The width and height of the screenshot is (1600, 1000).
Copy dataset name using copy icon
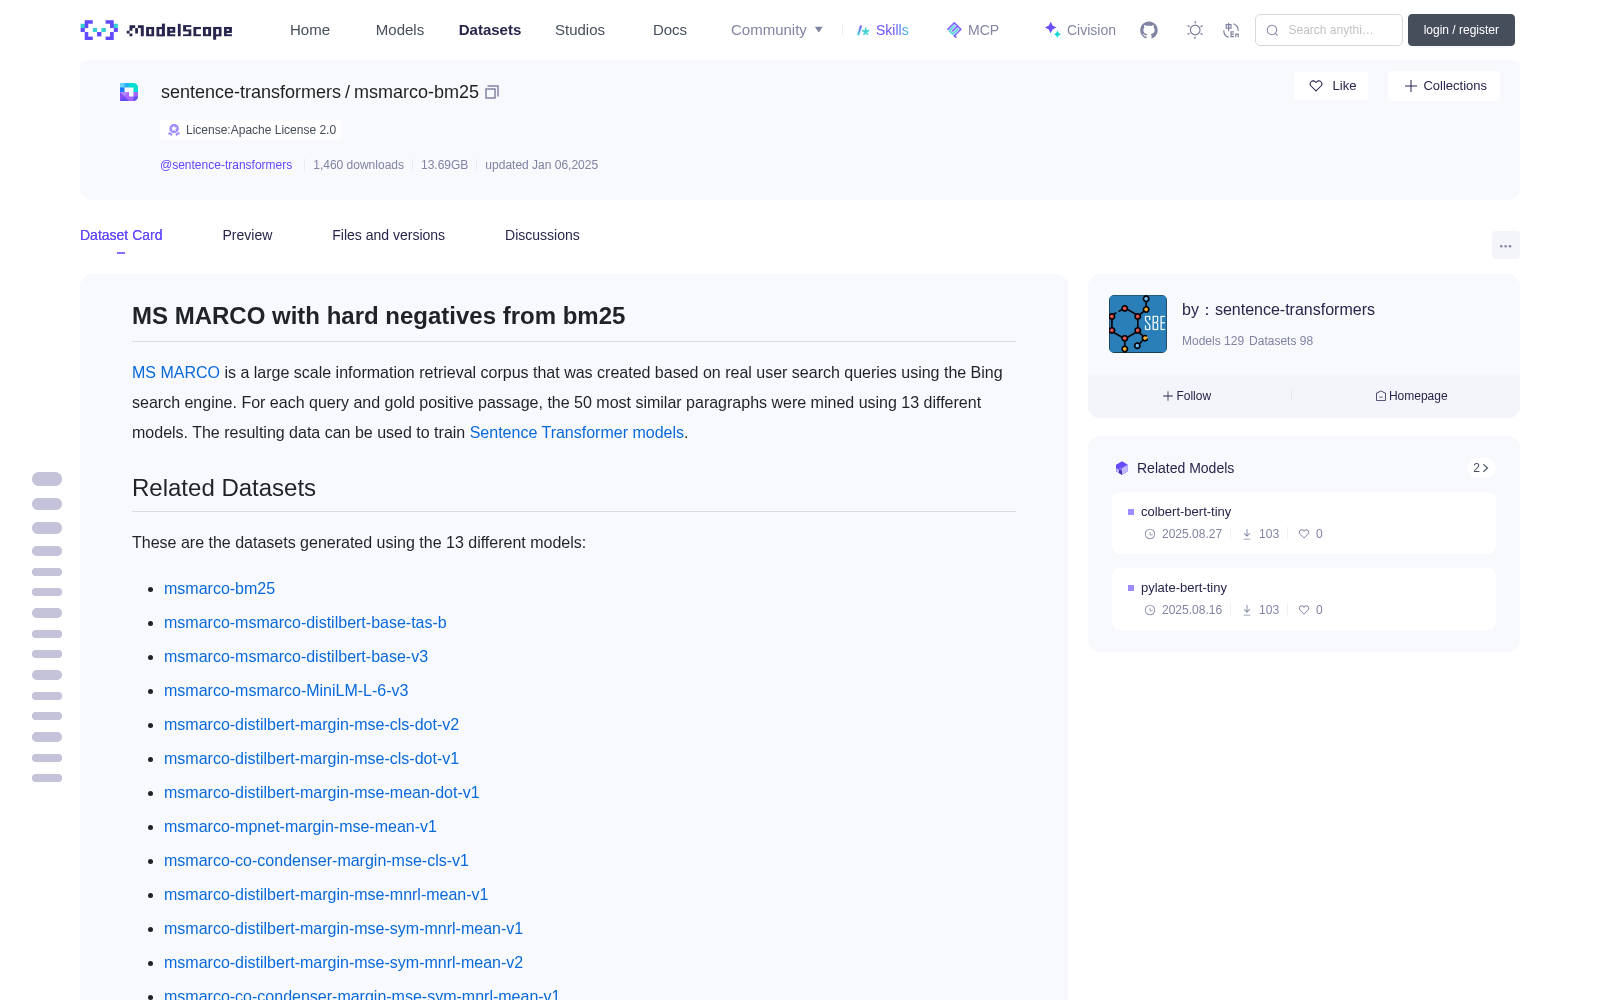(x=492, y=92)
